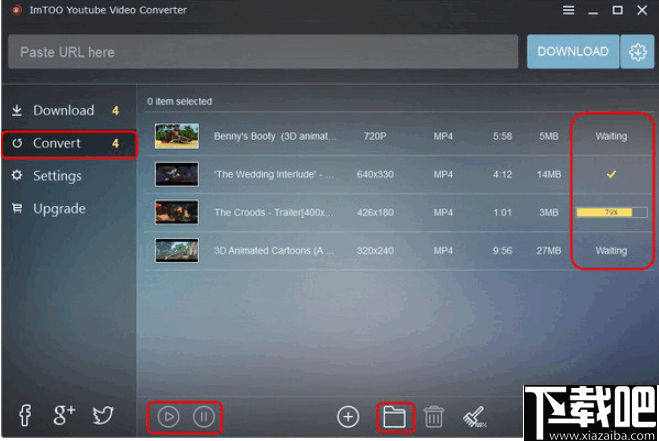This screenshot has height=441, width=659.
Task: Click the completed checkmark for Wedding Interlude
Action: click(612, 174)
